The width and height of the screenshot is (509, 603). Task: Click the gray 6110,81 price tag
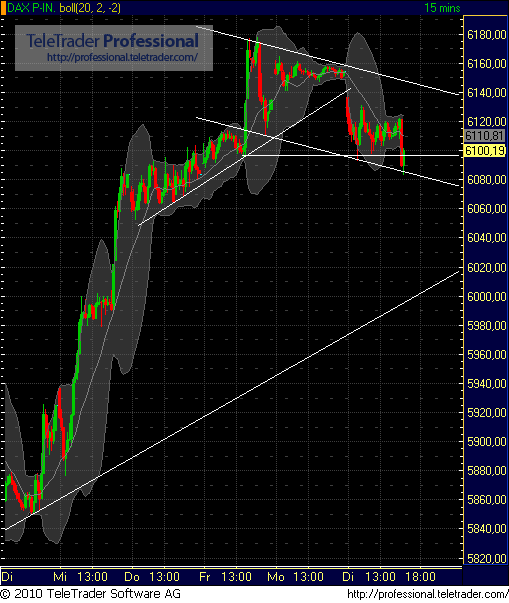tap(484, 136)
